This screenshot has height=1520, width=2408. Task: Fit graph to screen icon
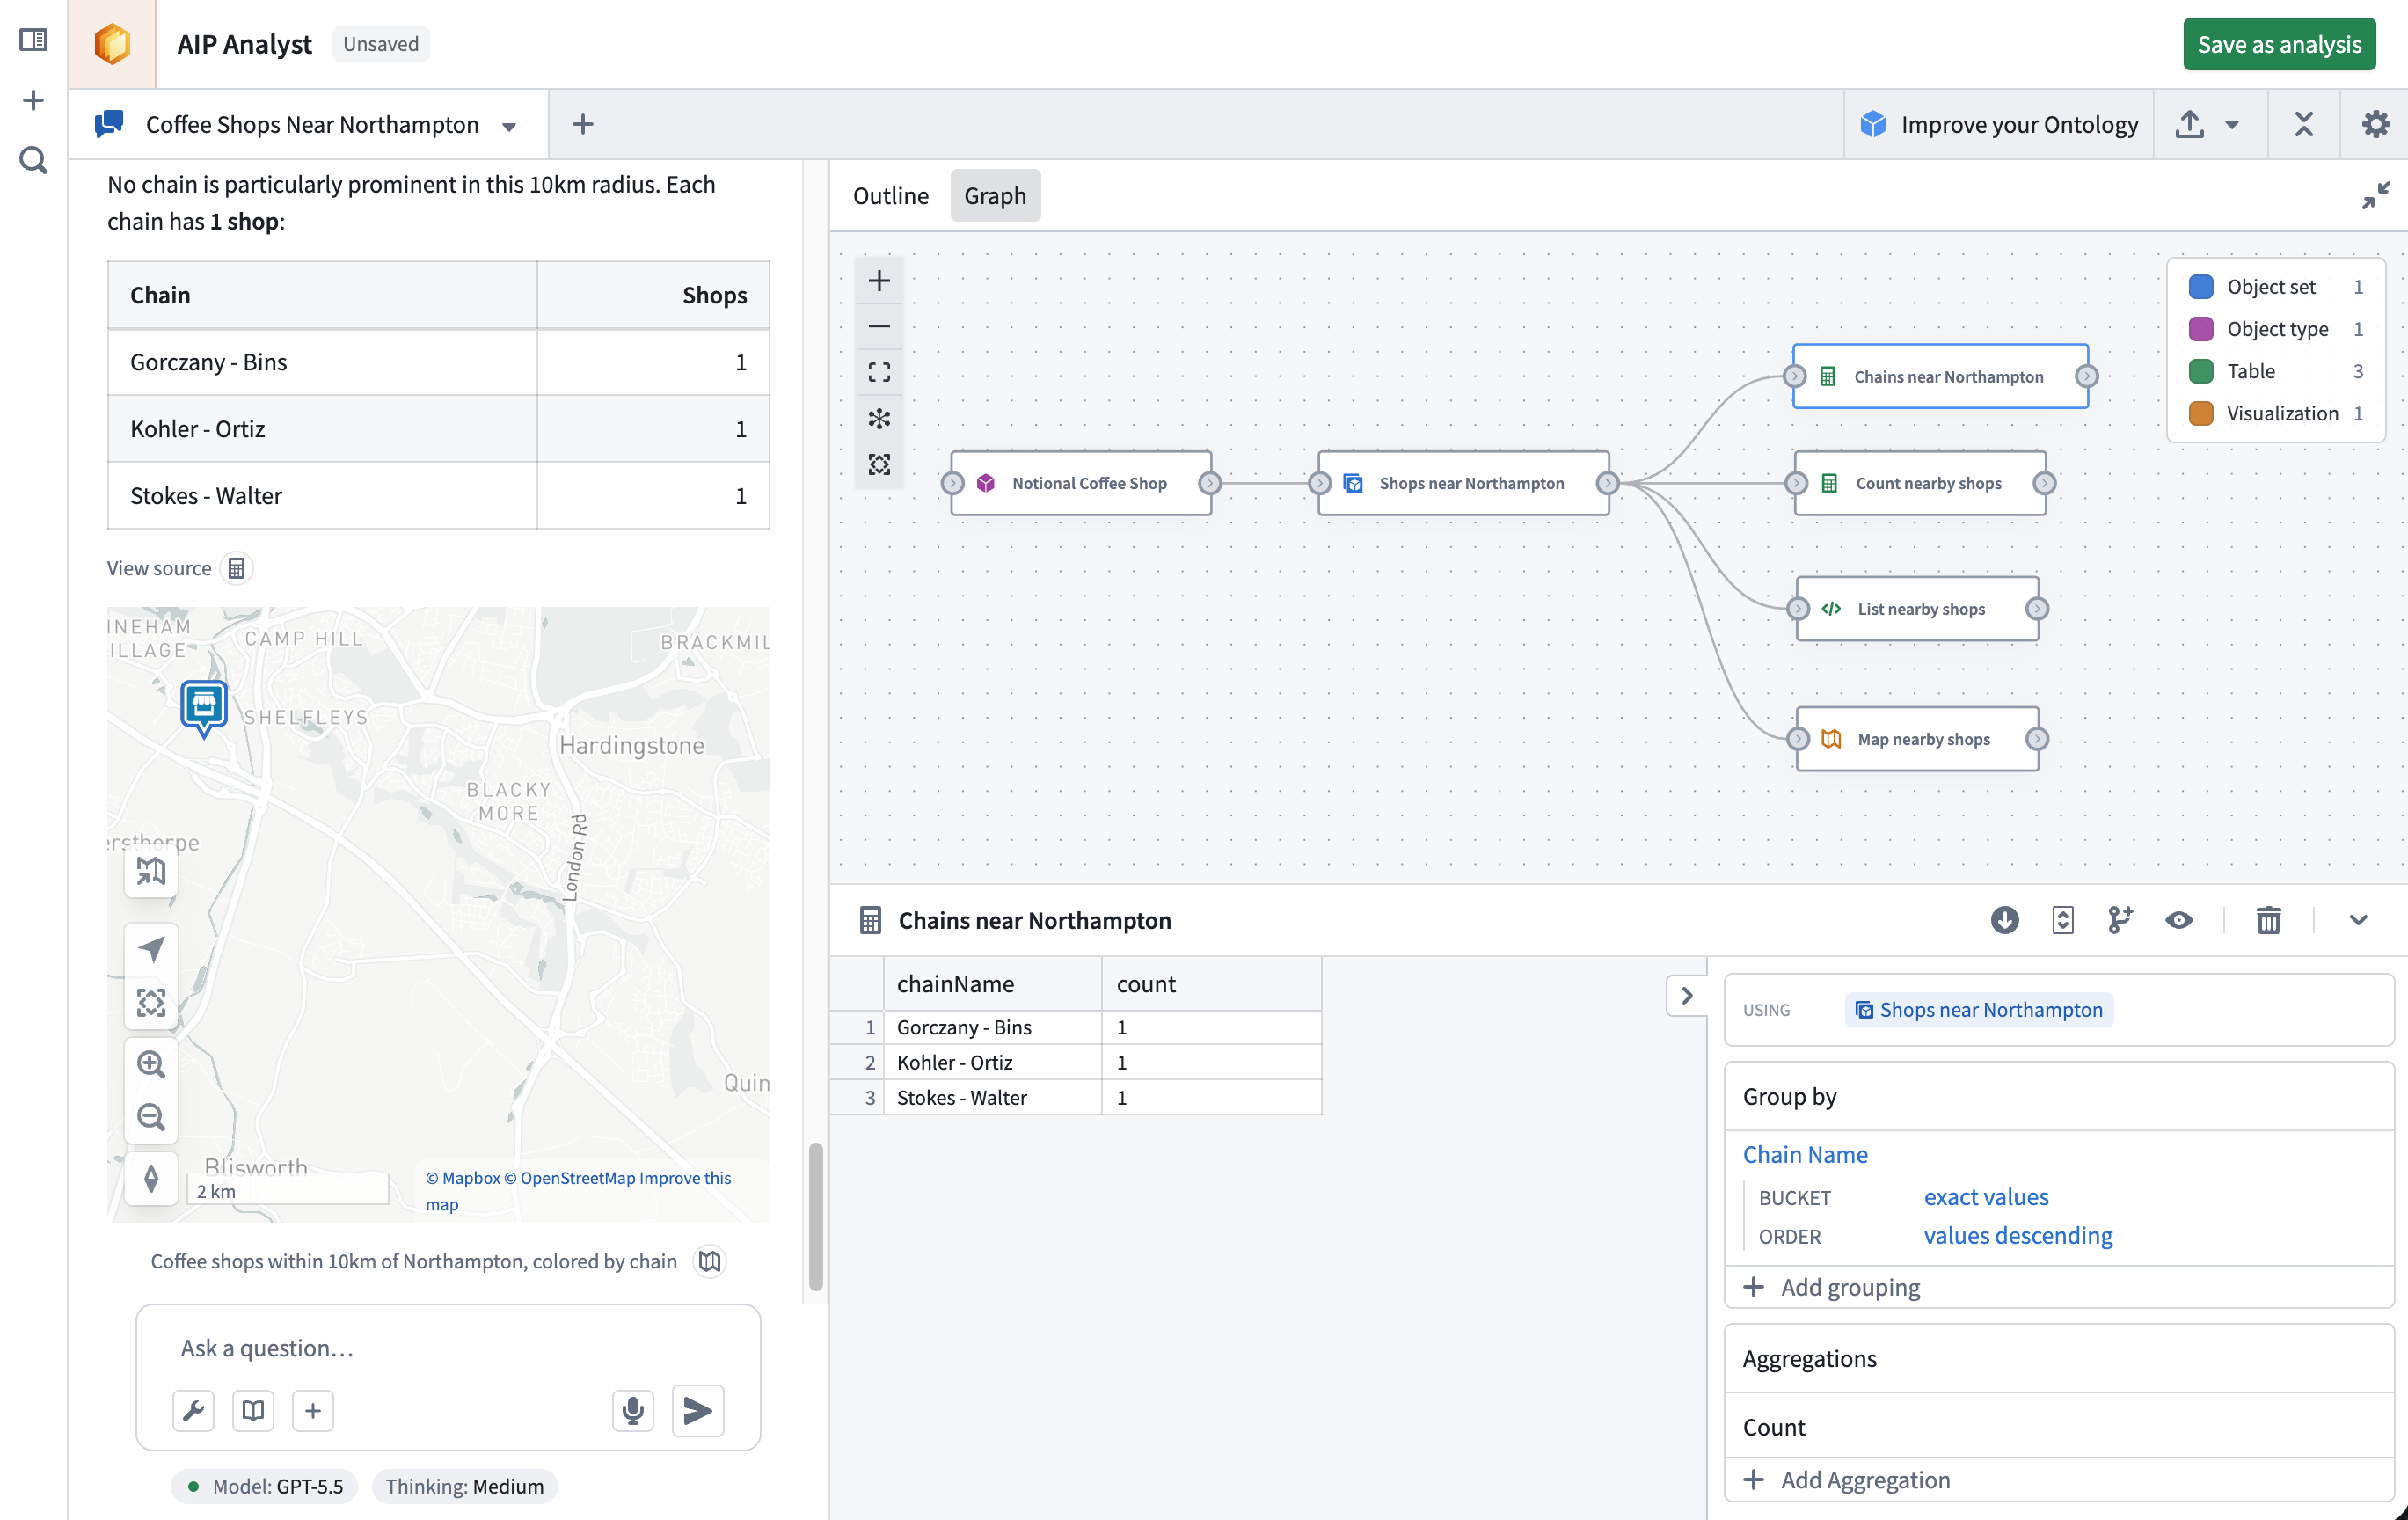tap(879, 372)
